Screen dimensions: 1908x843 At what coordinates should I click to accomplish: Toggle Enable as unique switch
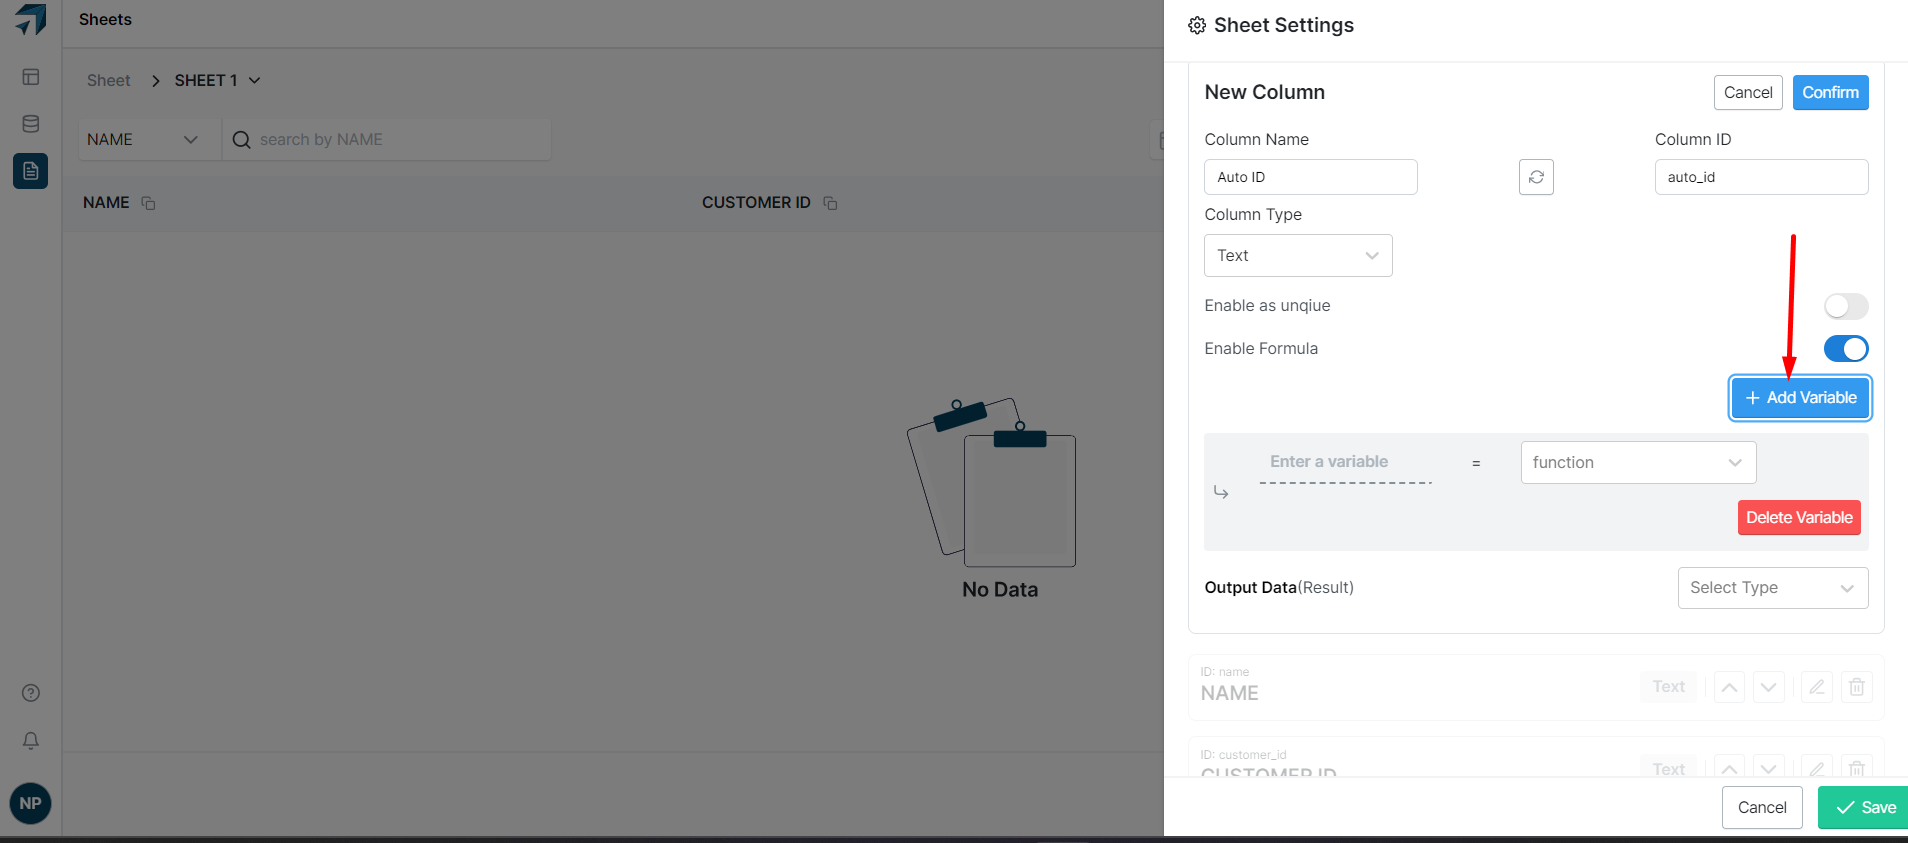1845,306
